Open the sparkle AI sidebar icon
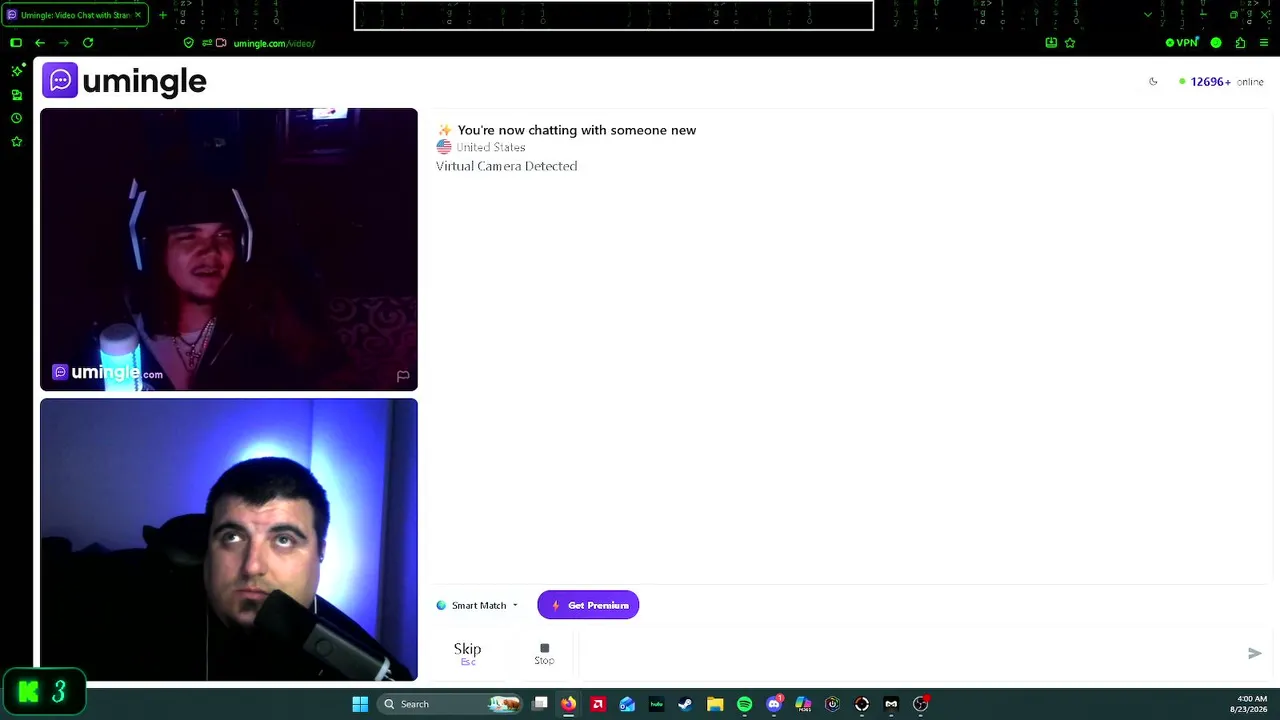This screenshot has height=720, width=1280. click(17, 70)
